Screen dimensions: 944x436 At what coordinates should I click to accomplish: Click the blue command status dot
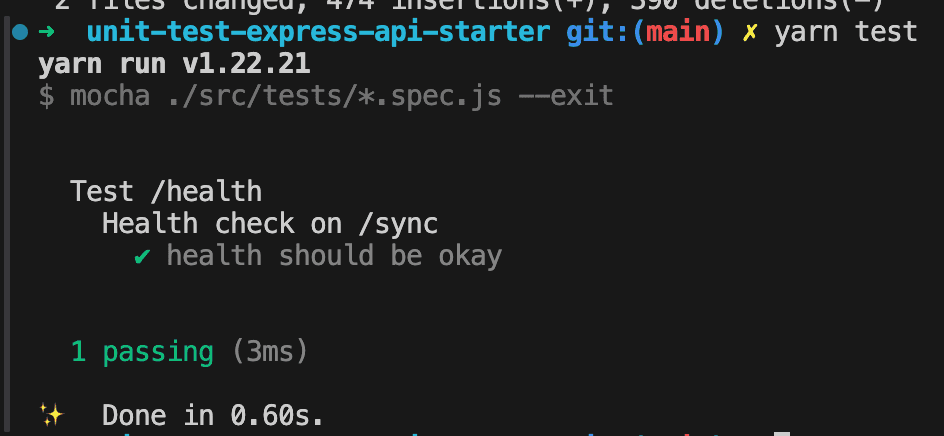click(x=20, y=32)
